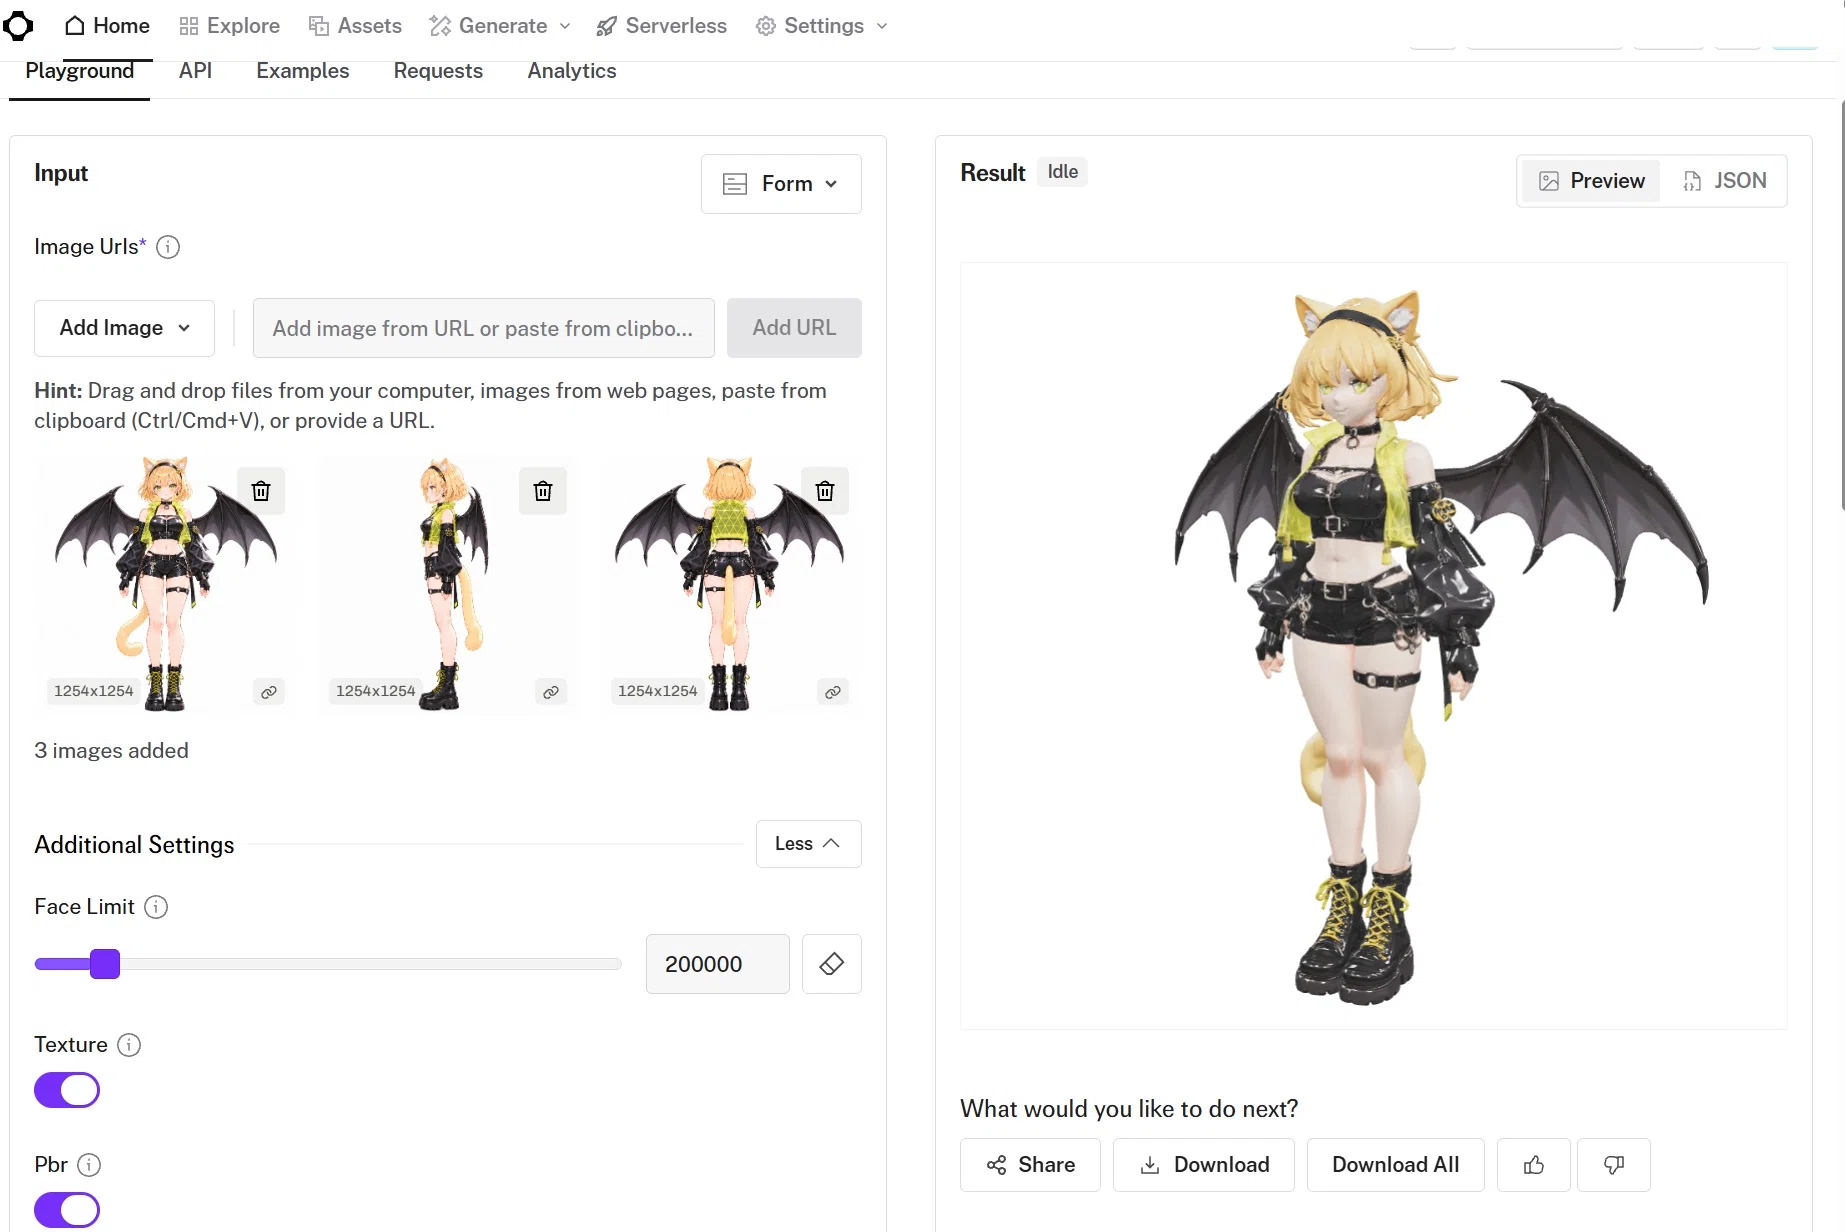Disable the Texture toggle
The width and height of the screenshot is (1845, 1232).
[x=67, y=1090]
